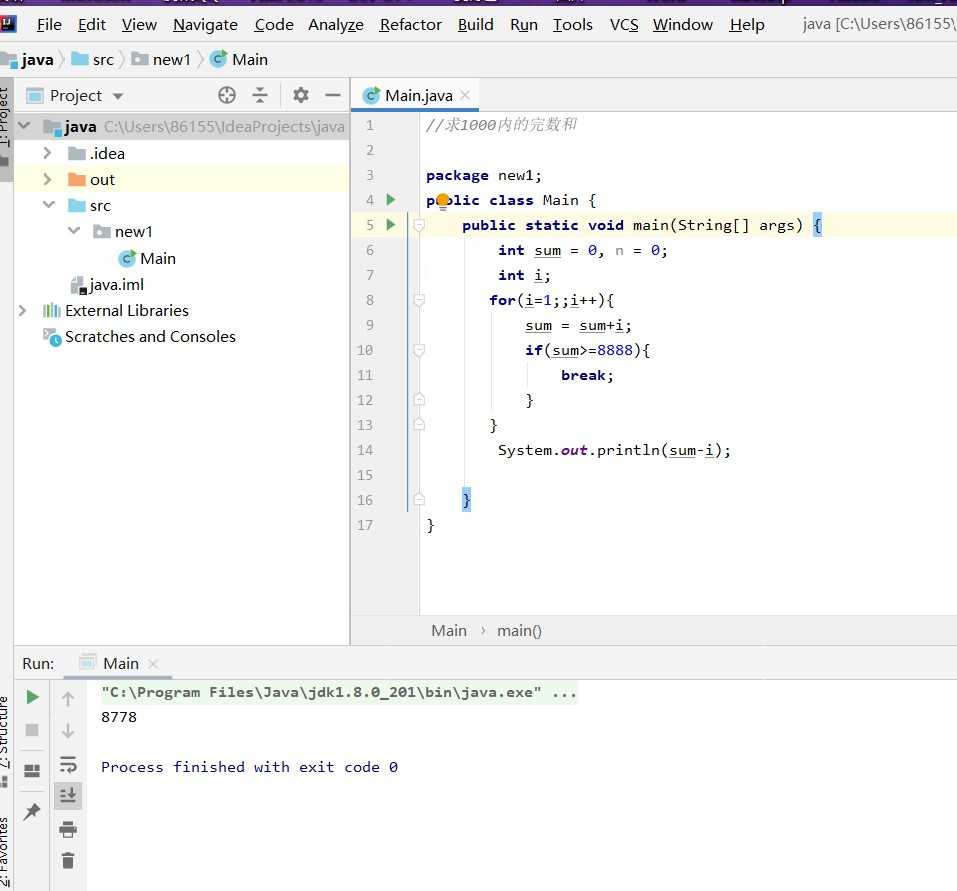Open the File menu

tap(49, 24)
